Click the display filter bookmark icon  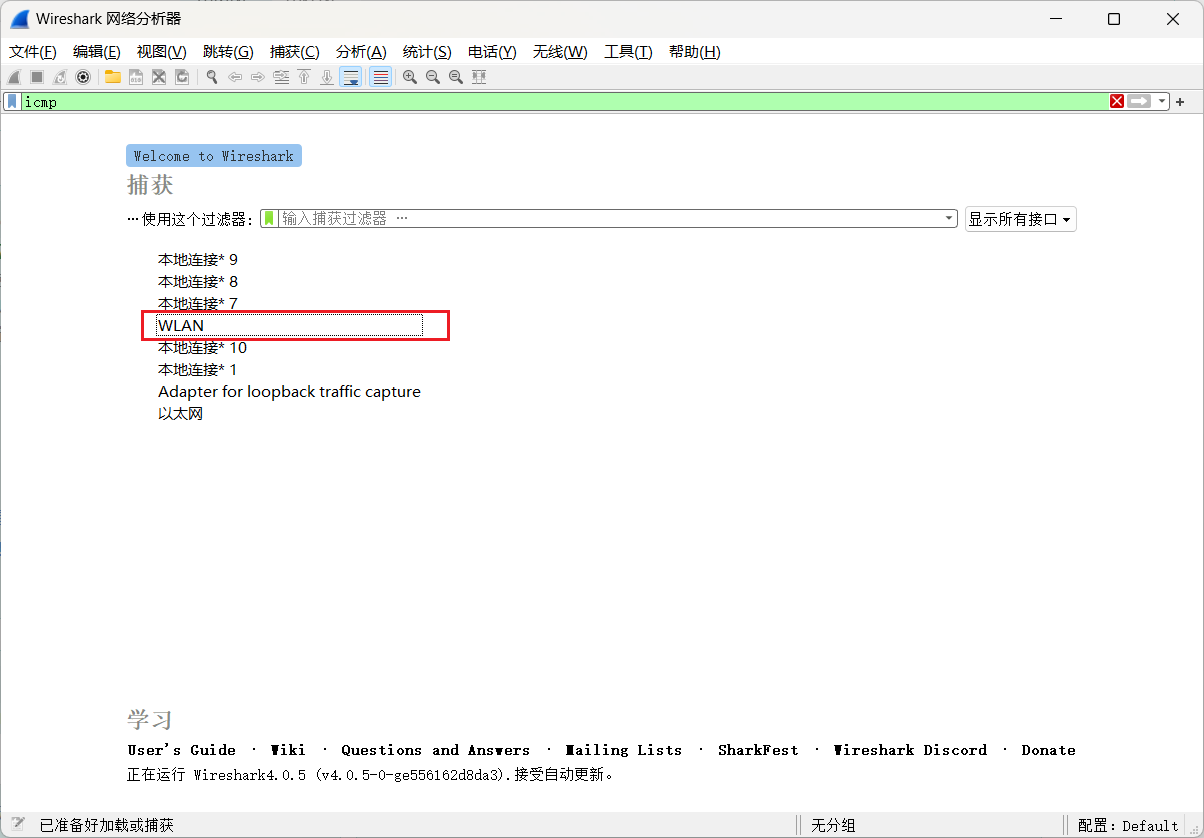(12, 102)
